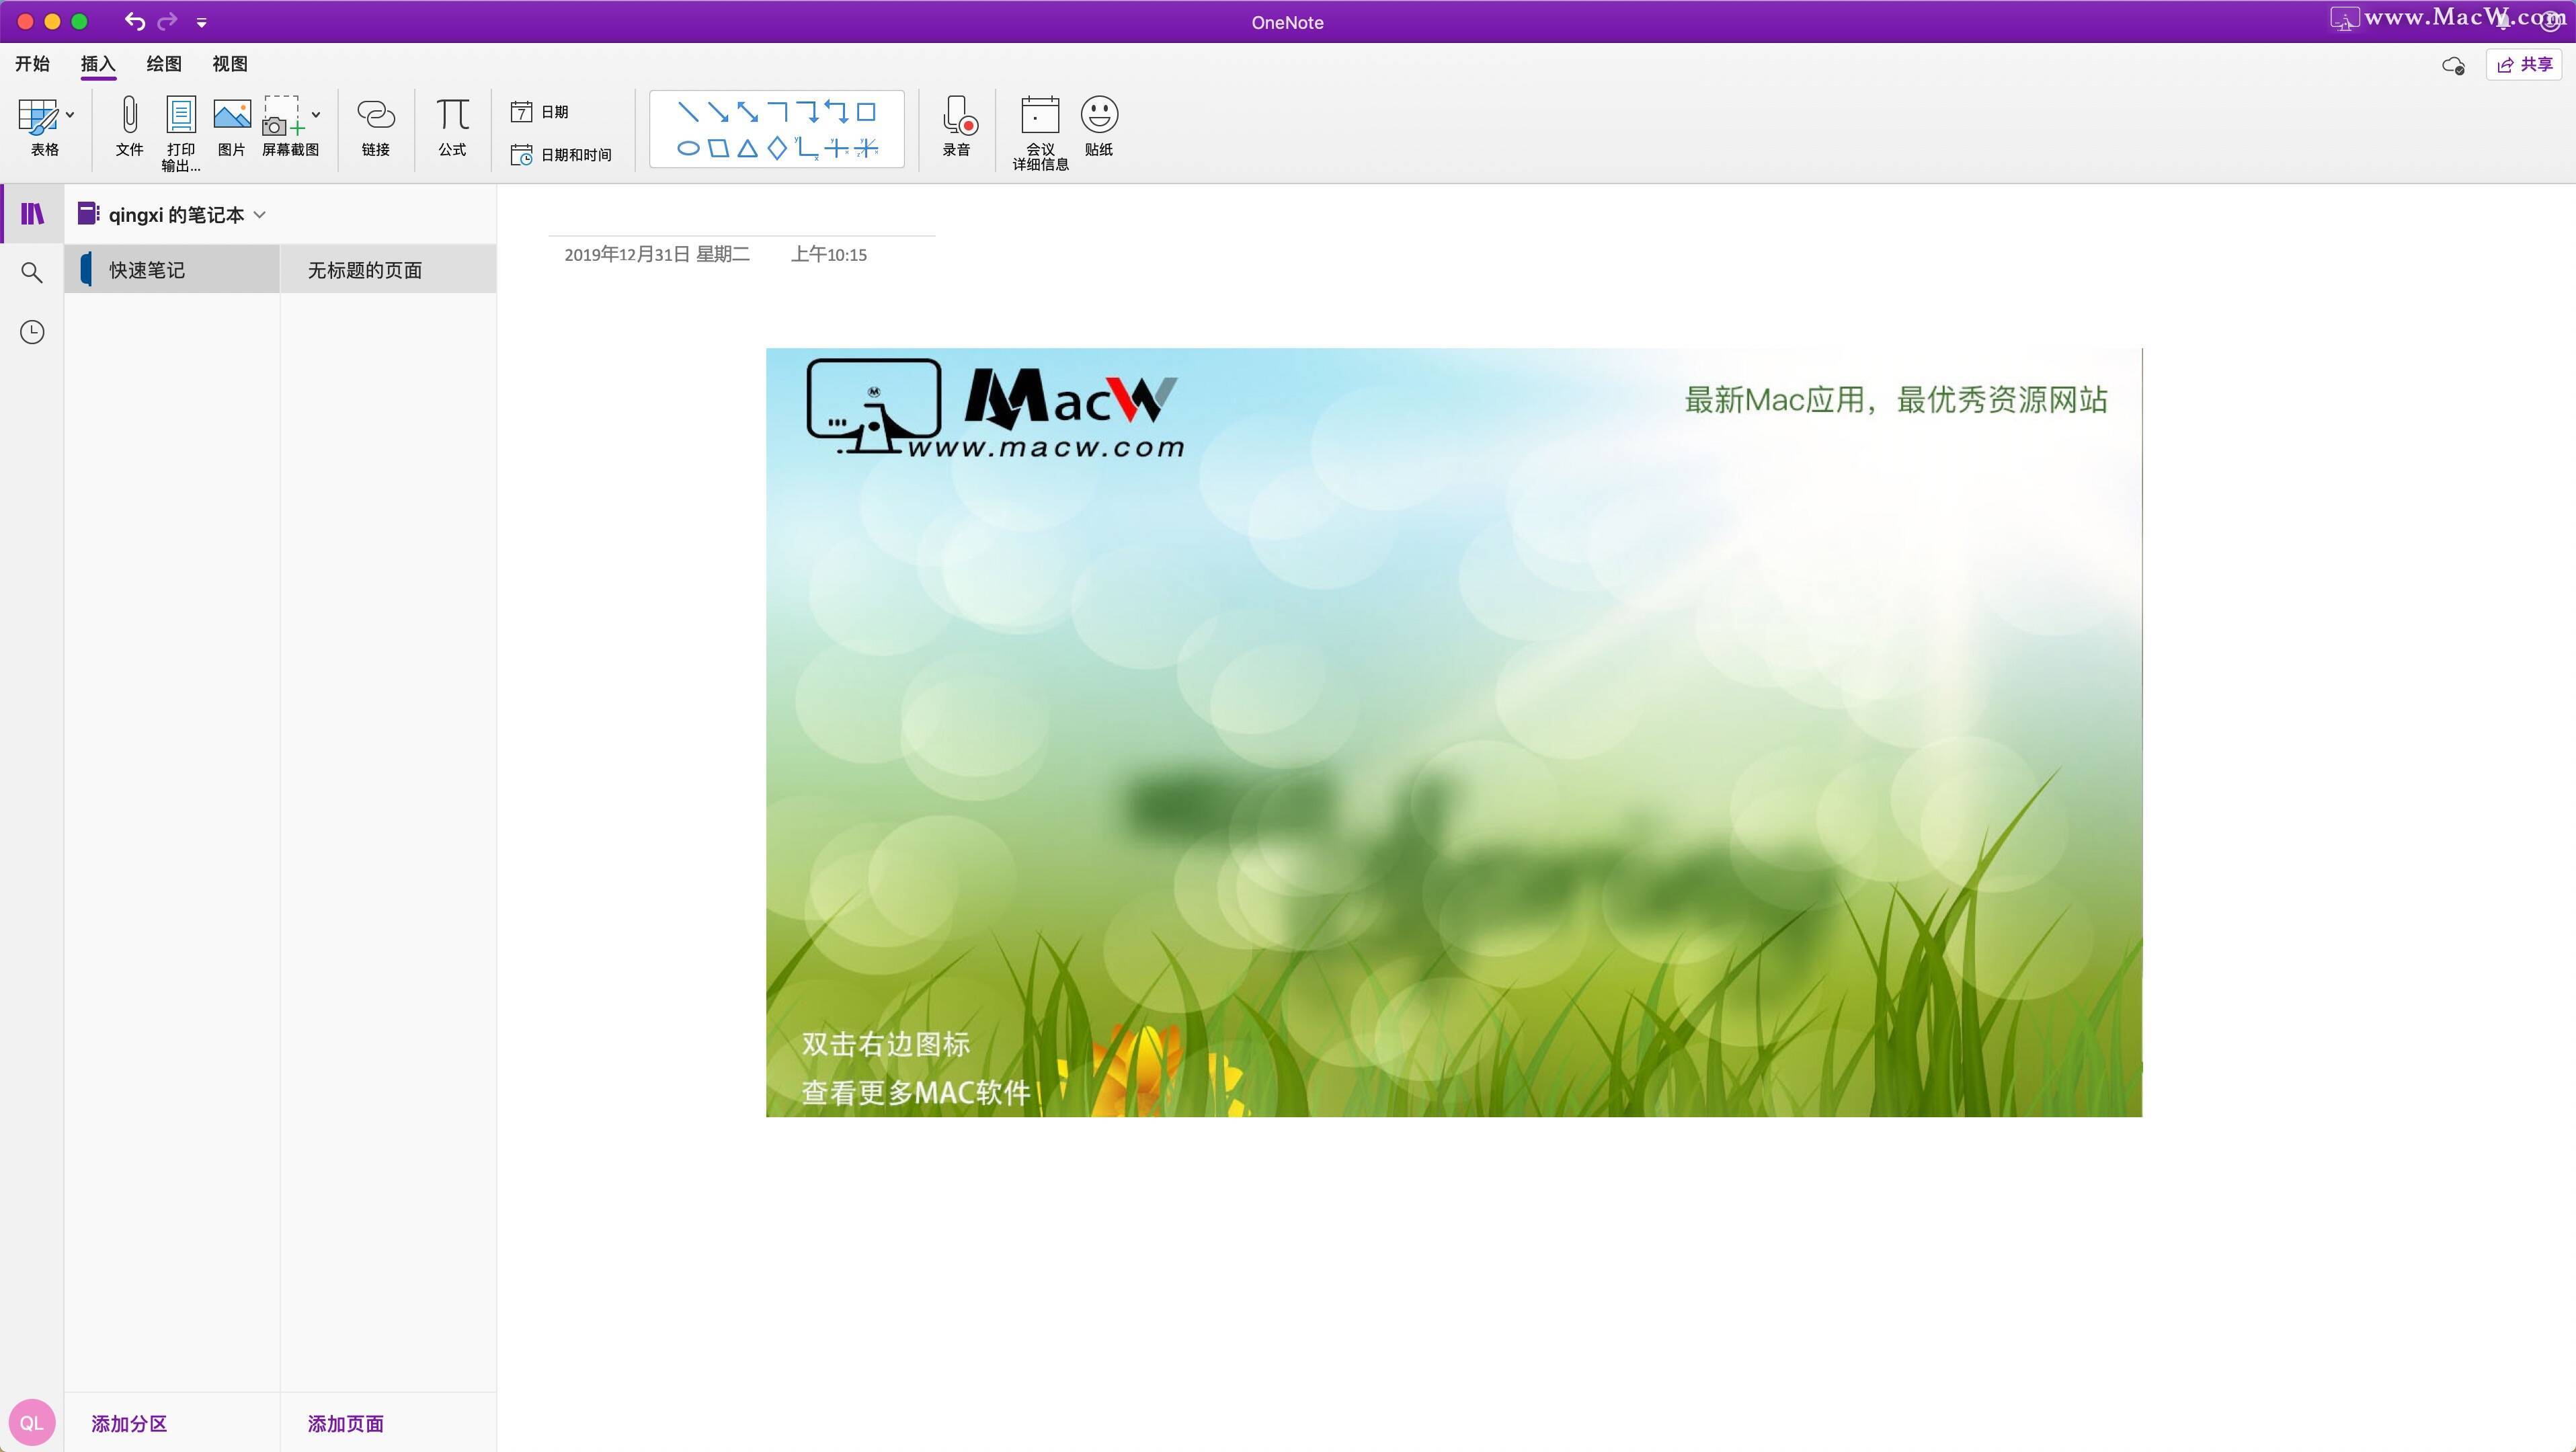Click the page time 上午10:15
Image resolution: width=2576 pixels, height=1452 pixels.
(829, 255)
